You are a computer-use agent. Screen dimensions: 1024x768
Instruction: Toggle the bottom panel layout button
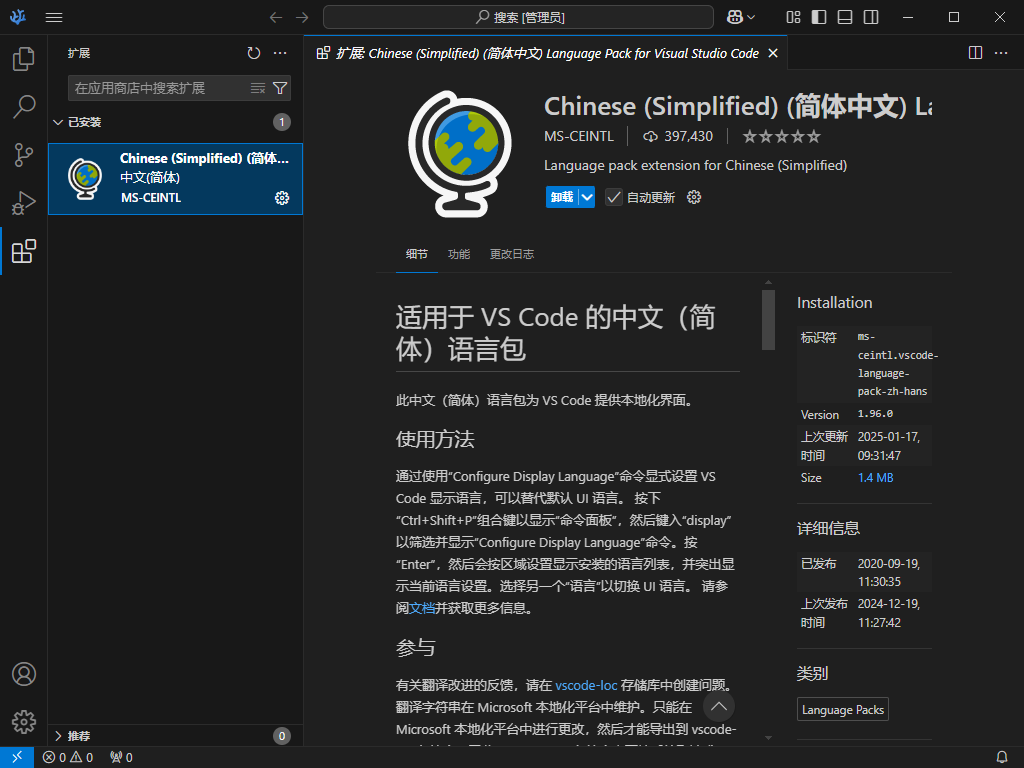[x=845, y=17]
